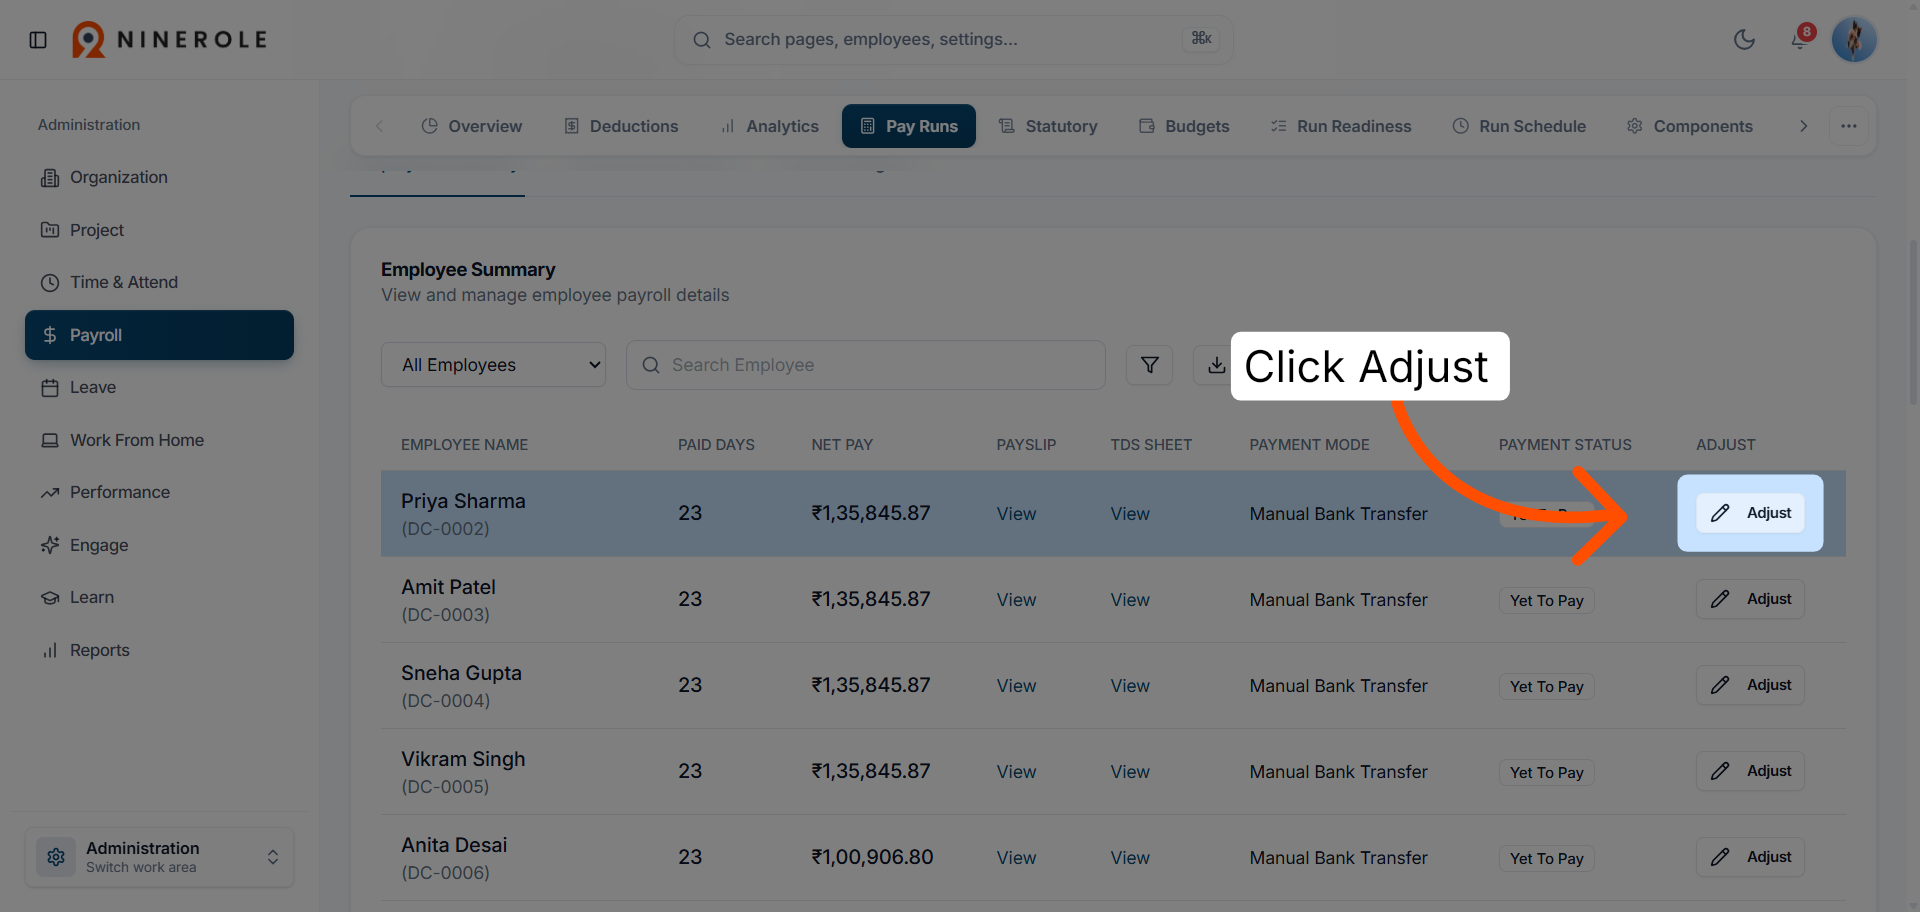This screenshot has width=1920, height=912.
Task: Open Performance section
Action: coord(159,492)
